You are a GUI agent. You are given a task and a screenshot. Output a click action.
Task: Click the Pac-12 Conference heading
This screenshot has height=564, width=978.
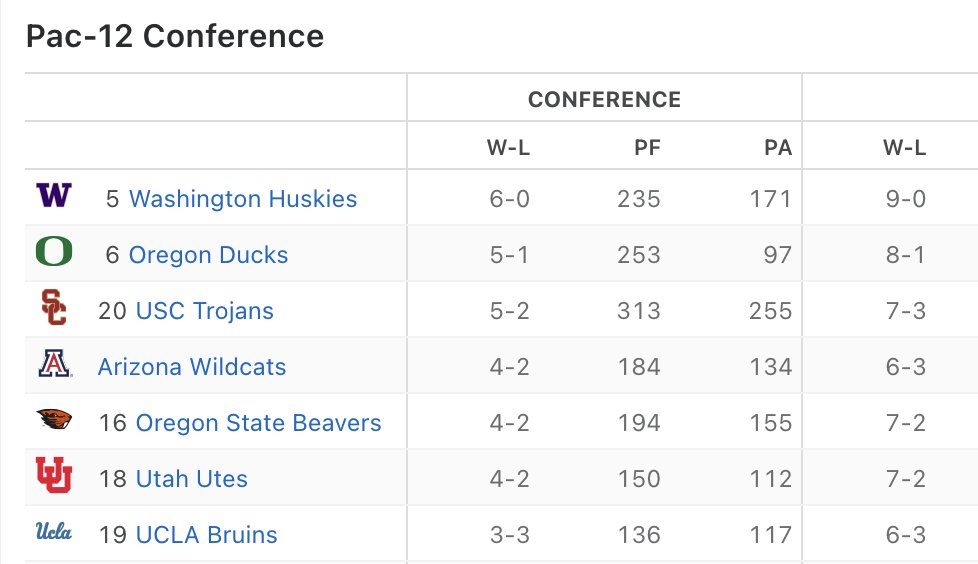tap(175, 36)
